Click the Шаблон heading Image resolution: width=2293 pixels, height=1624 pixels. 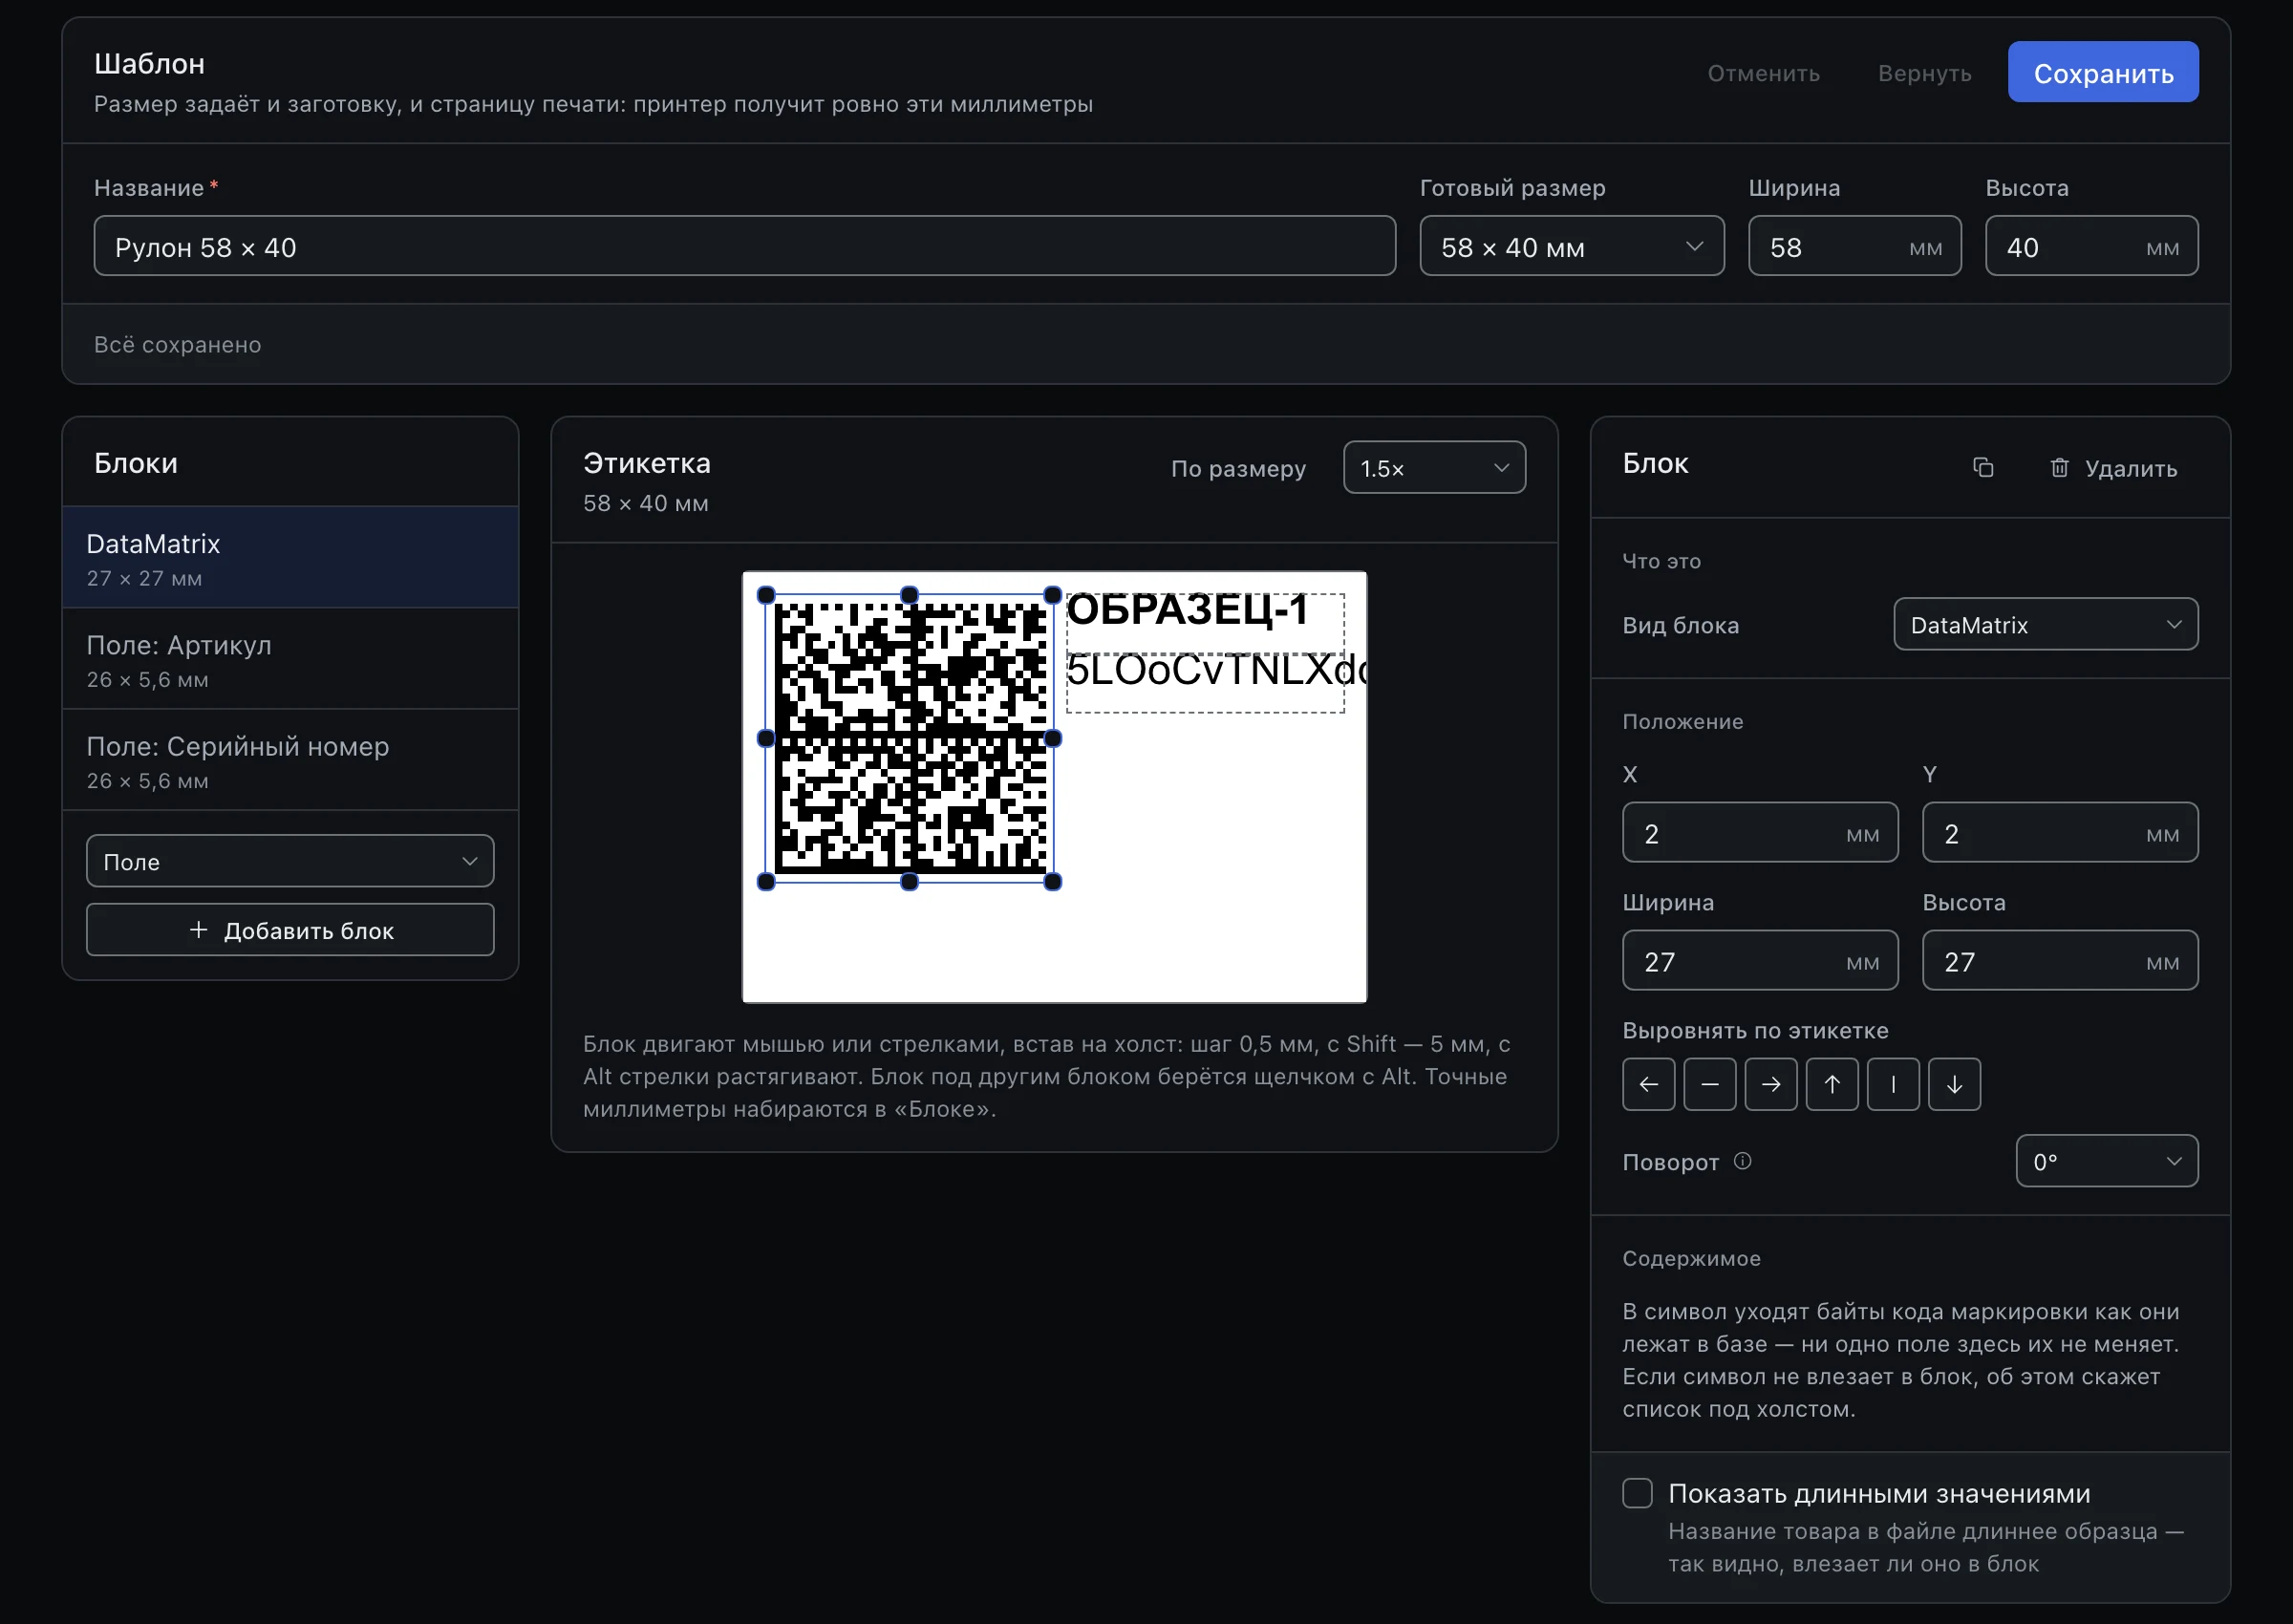[x=149, y=64]
